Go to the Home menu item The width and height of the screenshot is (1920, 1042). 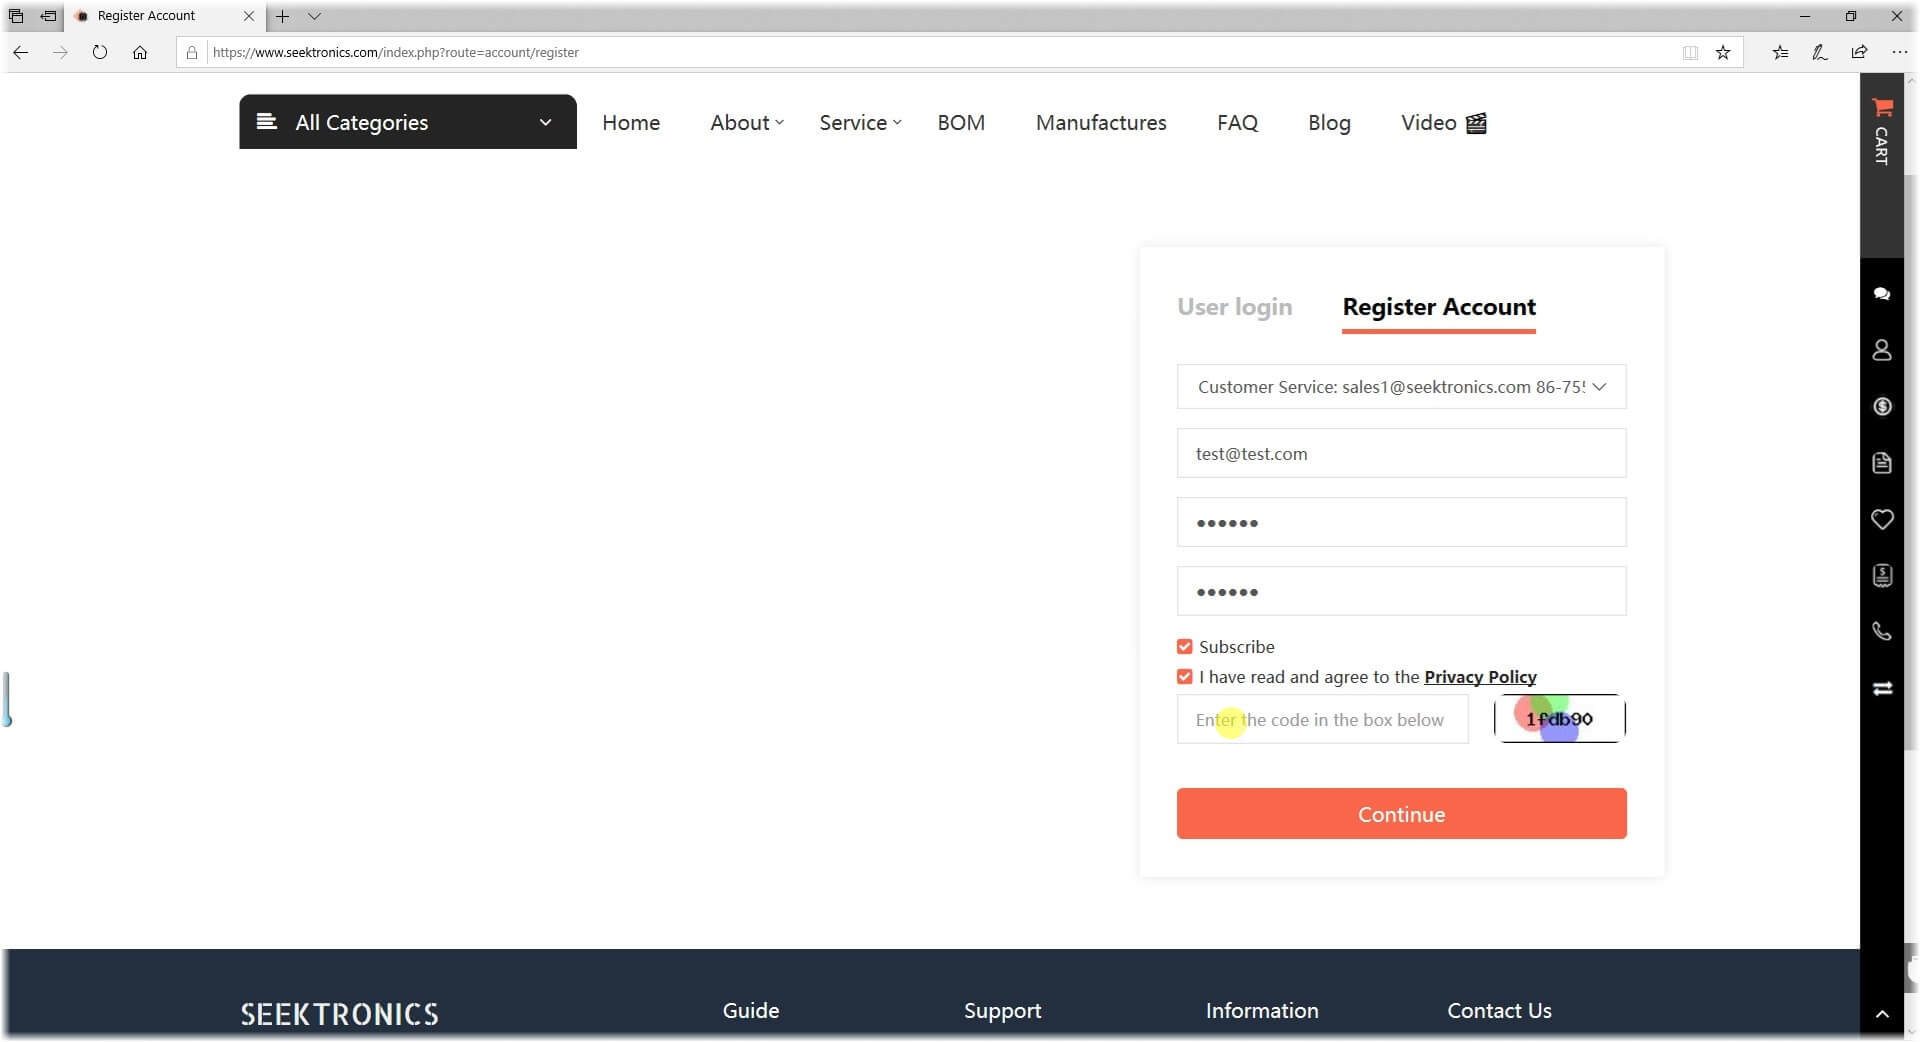pyautogui.click(x=631, y=122)
